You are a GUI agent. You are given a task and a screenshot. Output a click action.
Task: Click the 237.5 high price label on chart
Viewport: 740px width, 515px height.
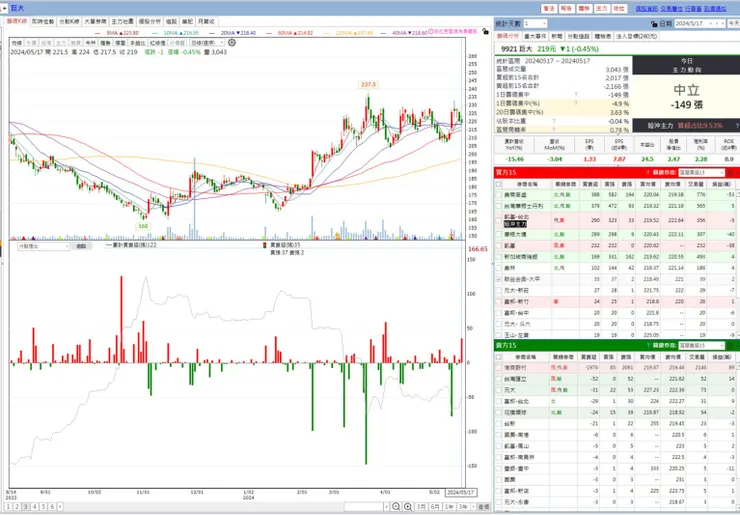coord(367,84)
